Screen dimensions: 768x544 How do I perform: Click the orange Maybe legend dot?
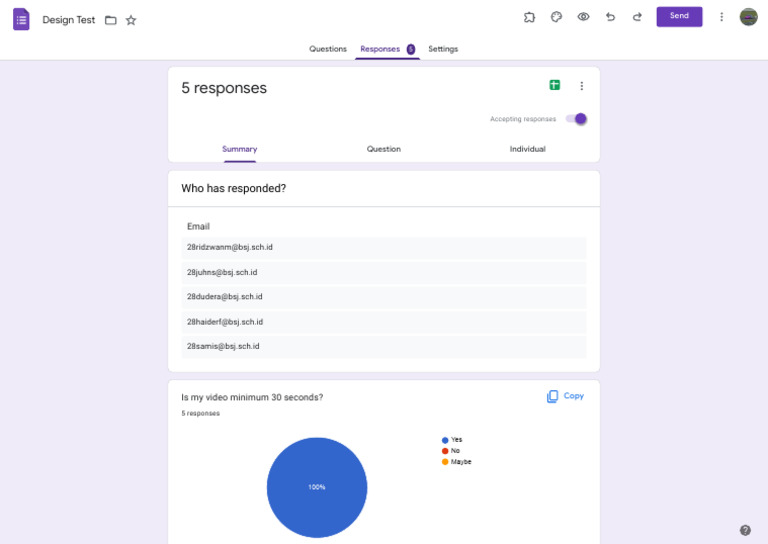(445, 462)
